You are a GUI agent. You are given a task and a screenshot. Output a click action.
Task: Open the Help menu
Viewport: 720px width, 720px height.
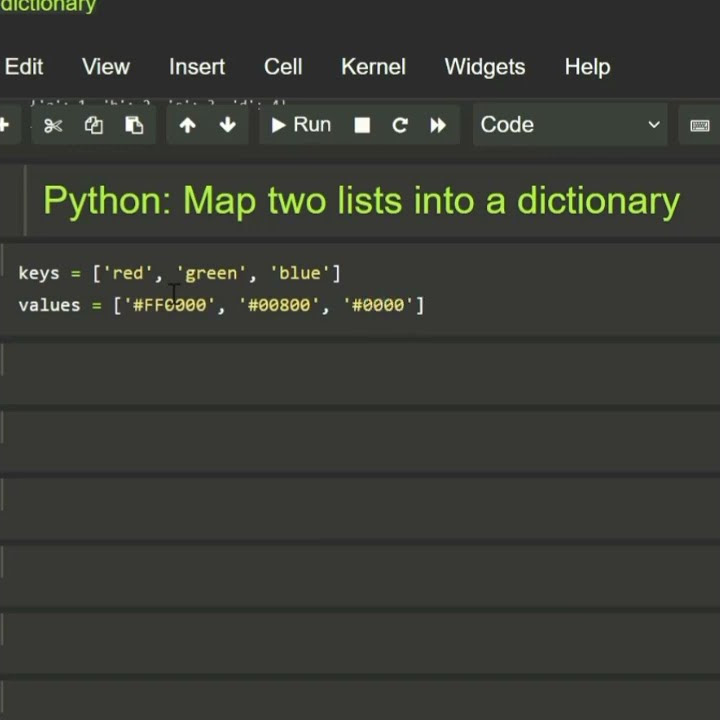[x=587, y=67]
